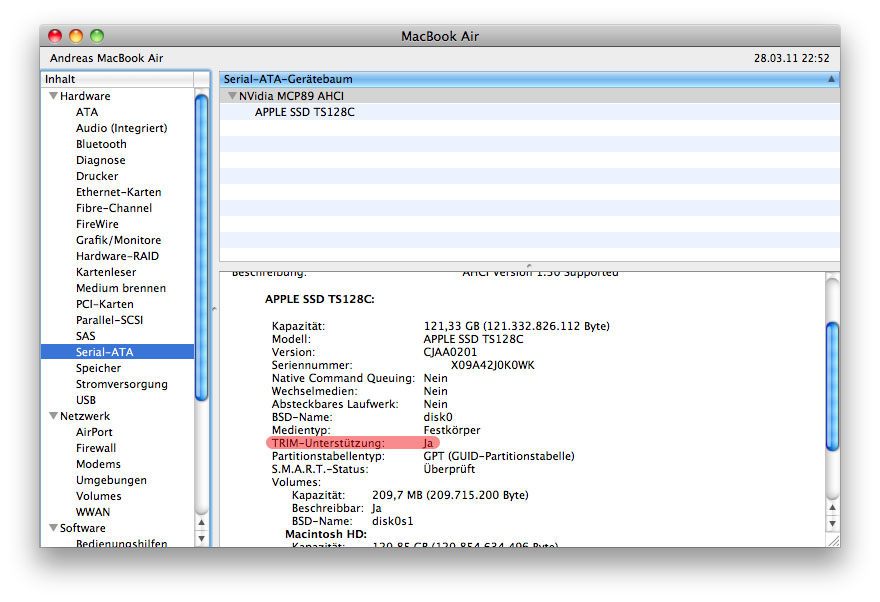This screenshot has width=880, height=602.
Task: Click details pane scroll up arrow
Action: [x=832, y=507]
